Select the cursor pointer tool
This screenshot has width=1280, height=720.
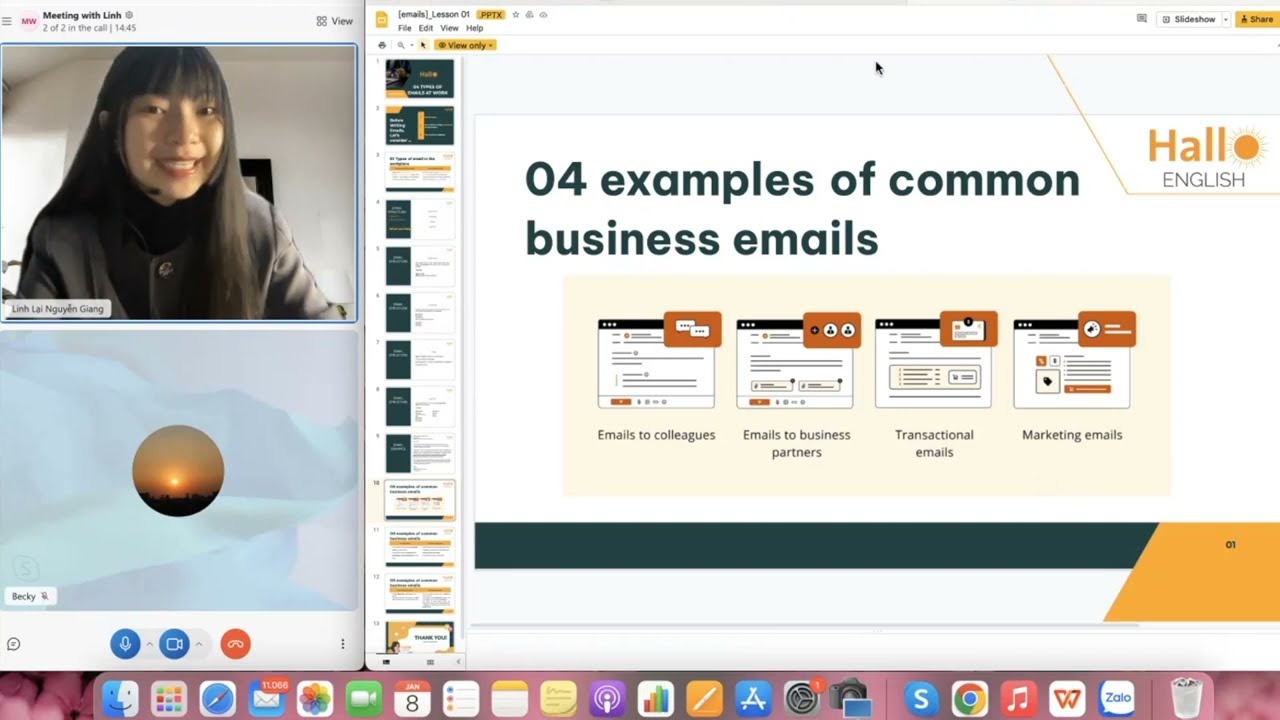click(423, 45)
